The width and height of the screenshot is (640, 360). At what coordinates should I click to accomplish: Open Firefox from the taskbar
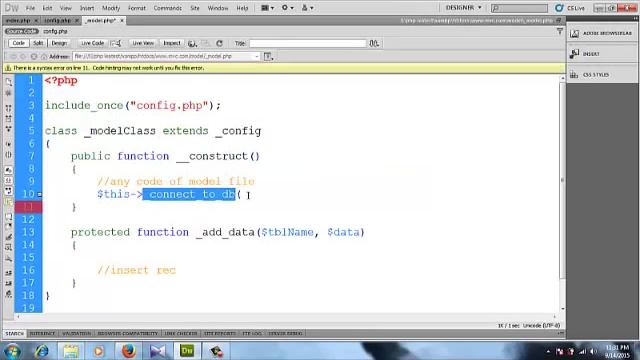tap(128, 351)
